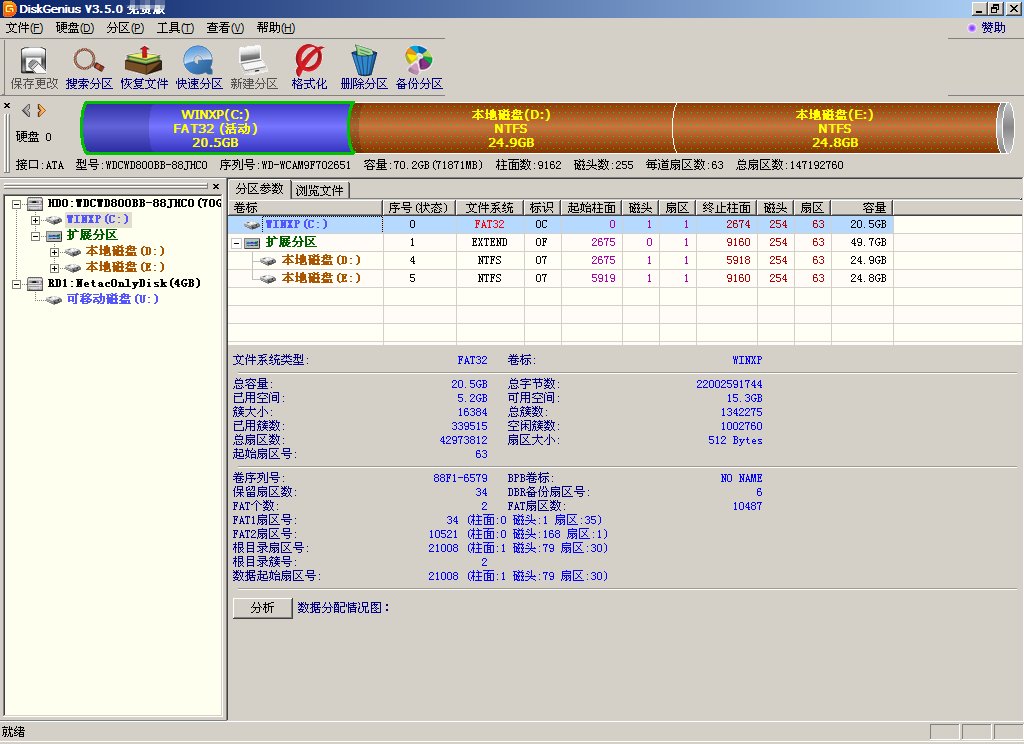The width and height of the screenshot is (1024, 744).
Task: Click the Quick Partition (快速分区) icon
Action: coord(199,68)
